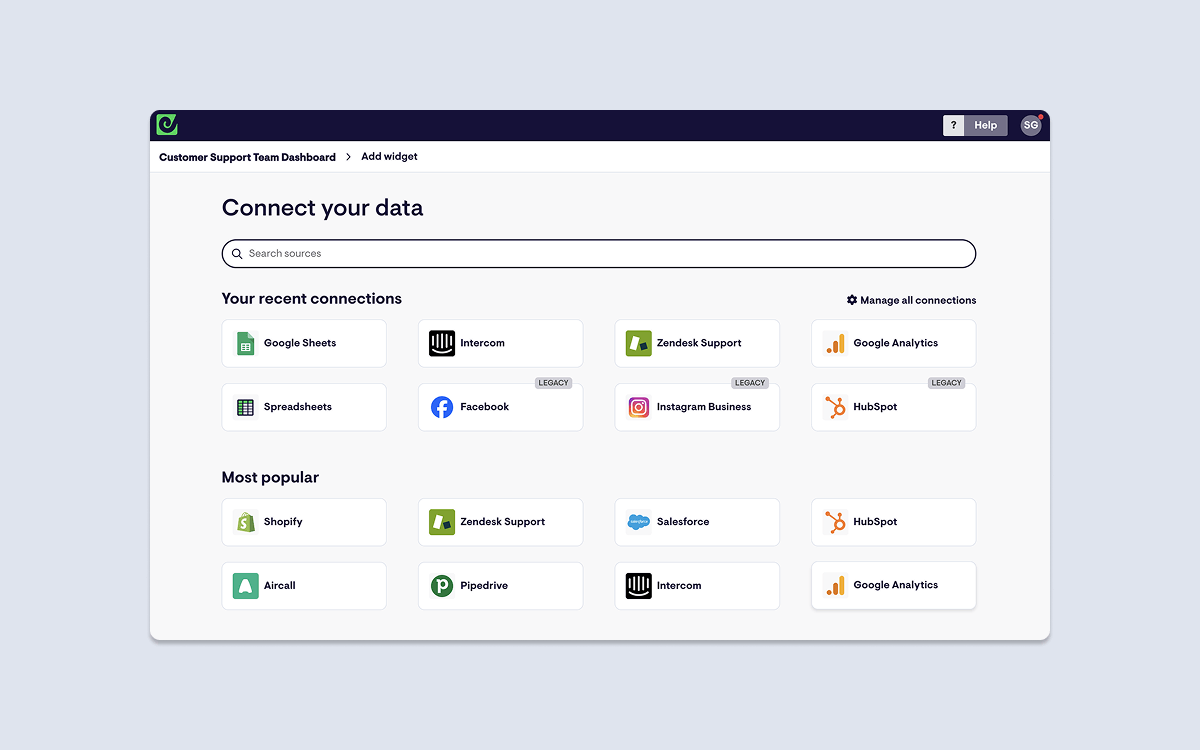Go to Customer Support Team Dashboard breadcrumb
The height and width of the screenshot is (750, 1200).
point(247,157)
